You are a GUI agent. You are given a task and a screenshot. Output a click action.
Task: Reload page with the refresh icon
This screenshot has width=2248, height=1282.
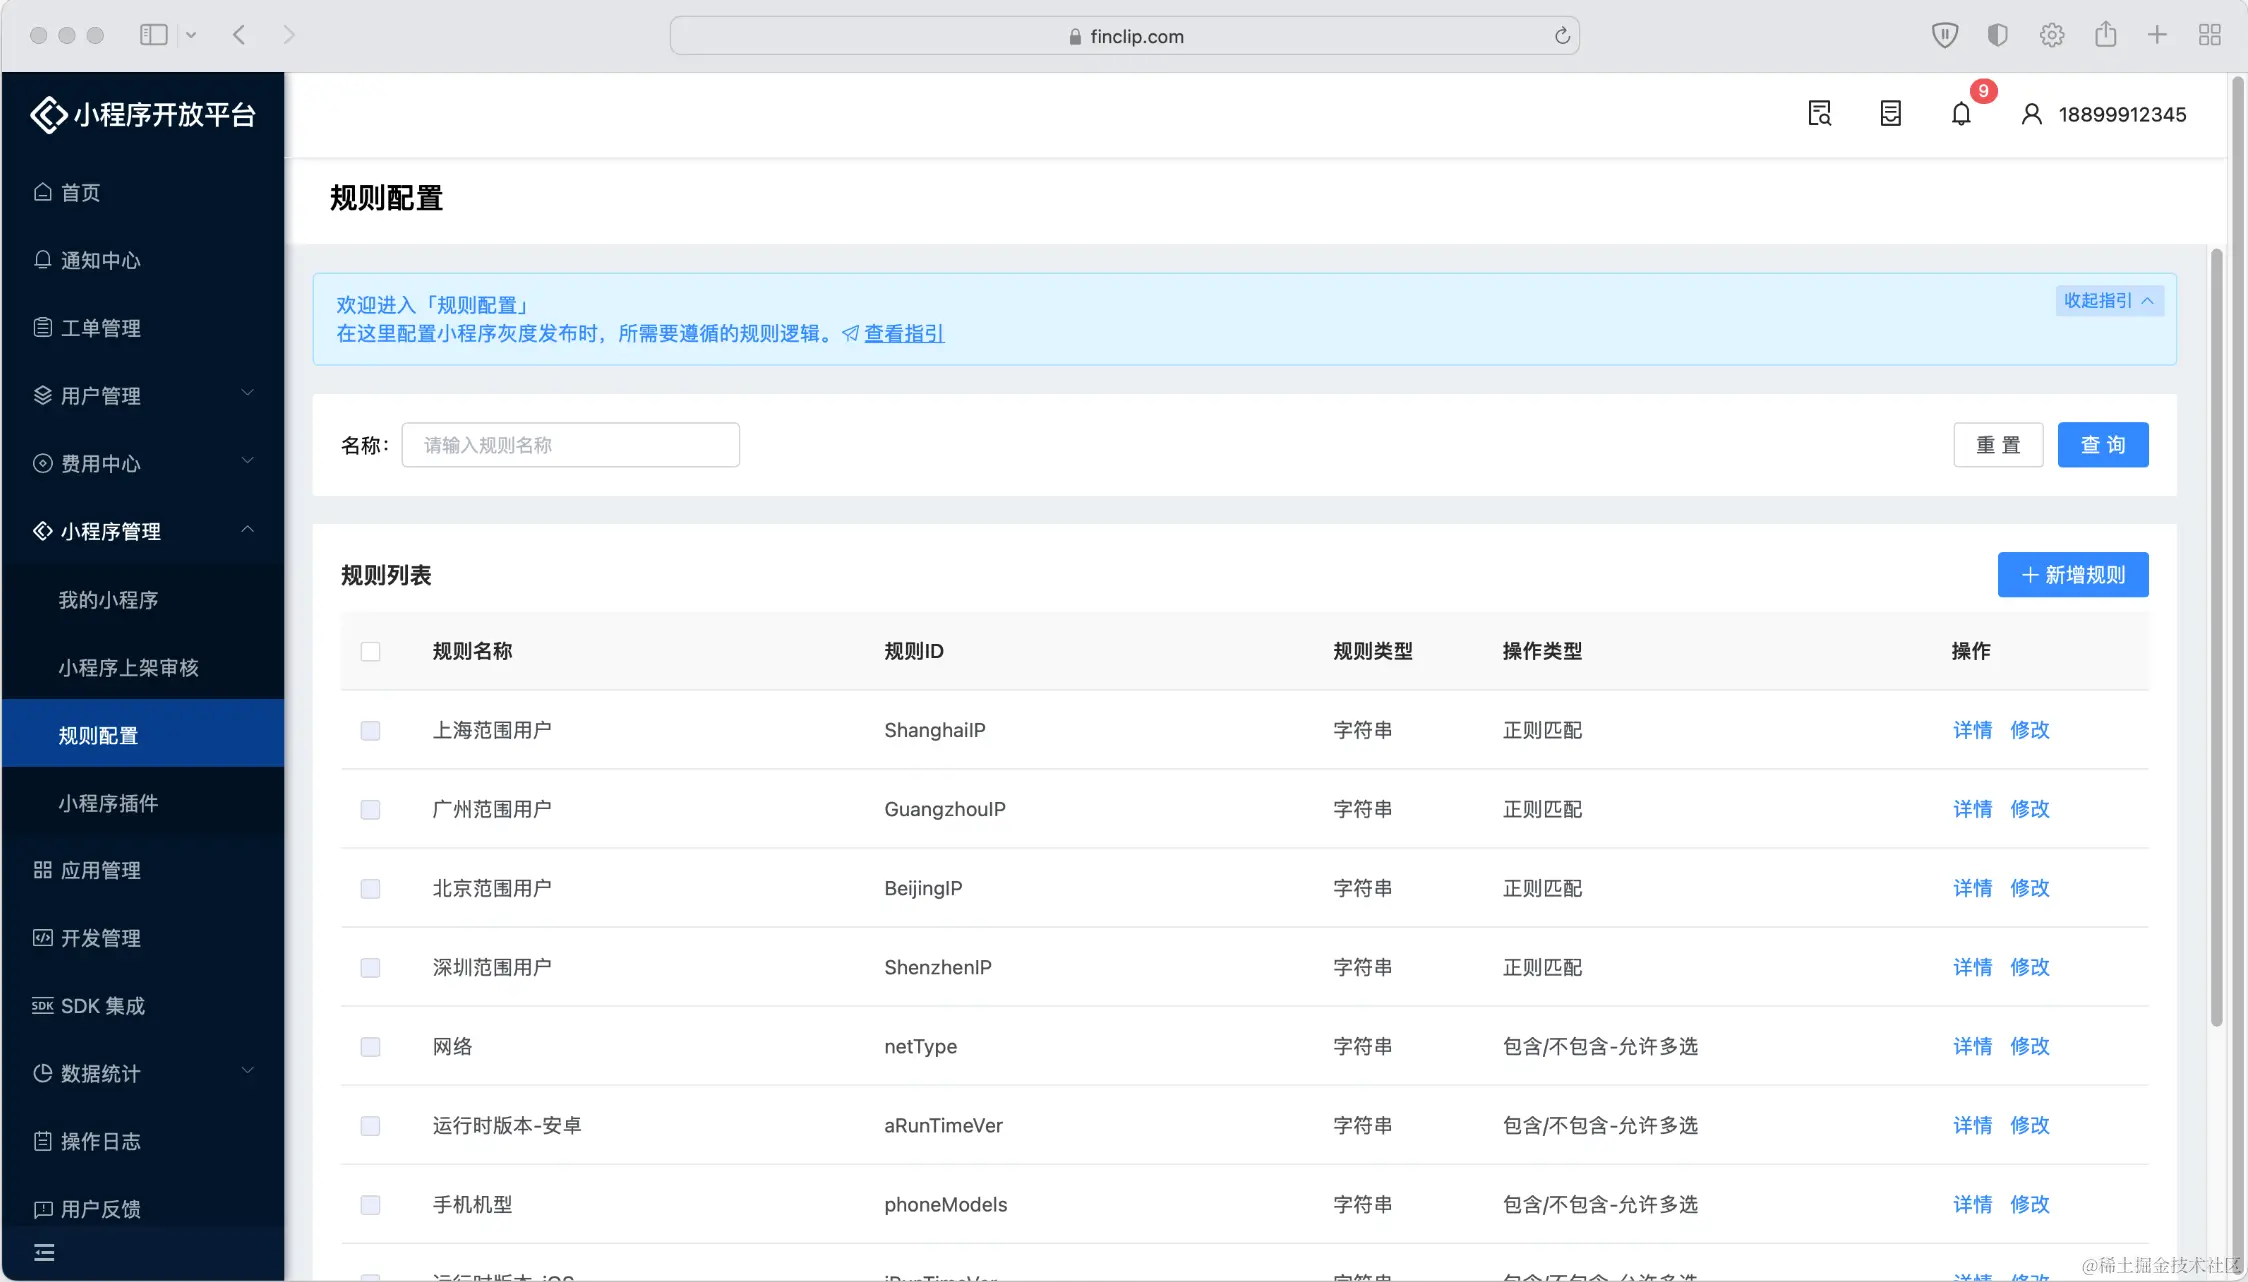pos(1562,36)
